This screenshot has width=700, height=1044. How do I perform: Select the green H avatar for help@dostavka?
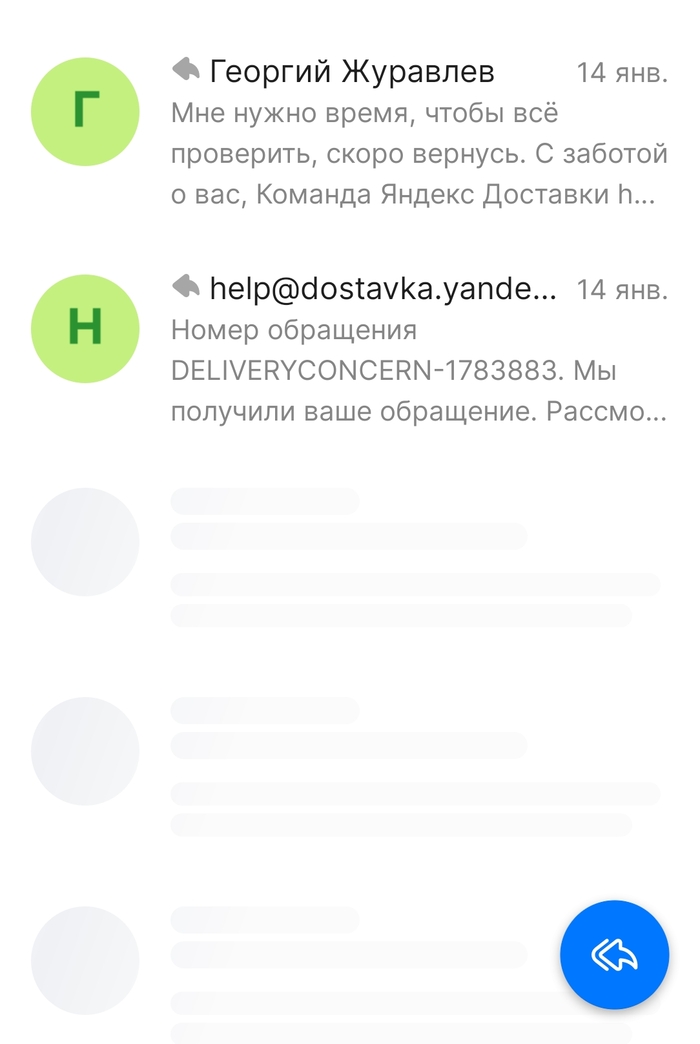pos(85,329)
